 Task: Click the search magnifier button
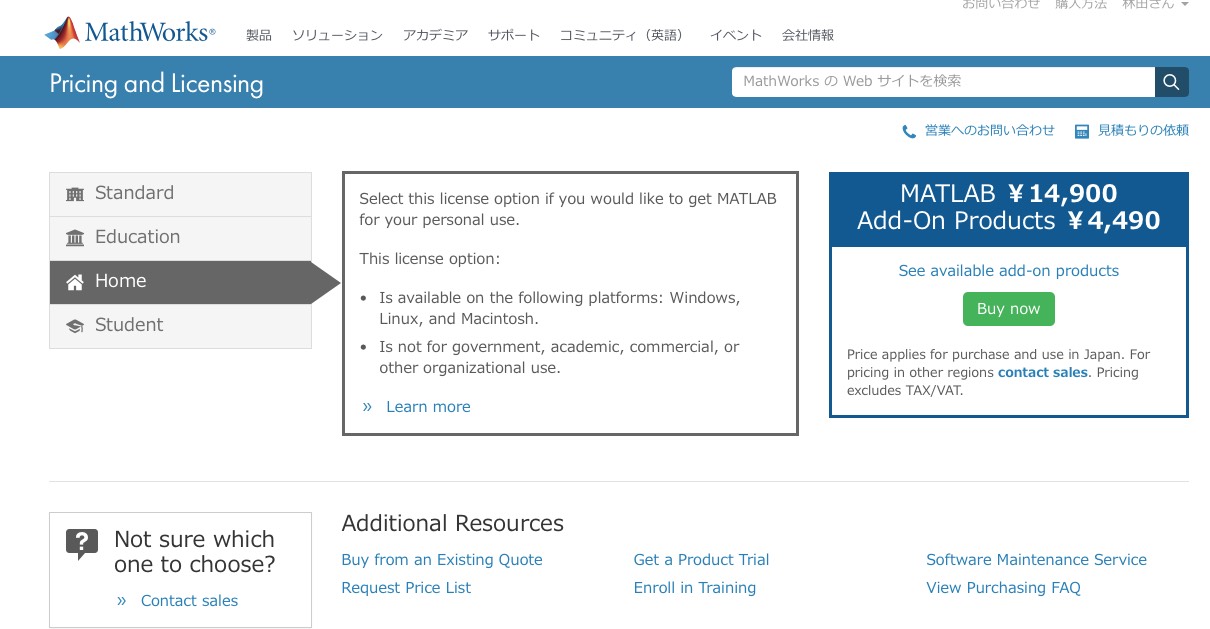coord(1172,82)
